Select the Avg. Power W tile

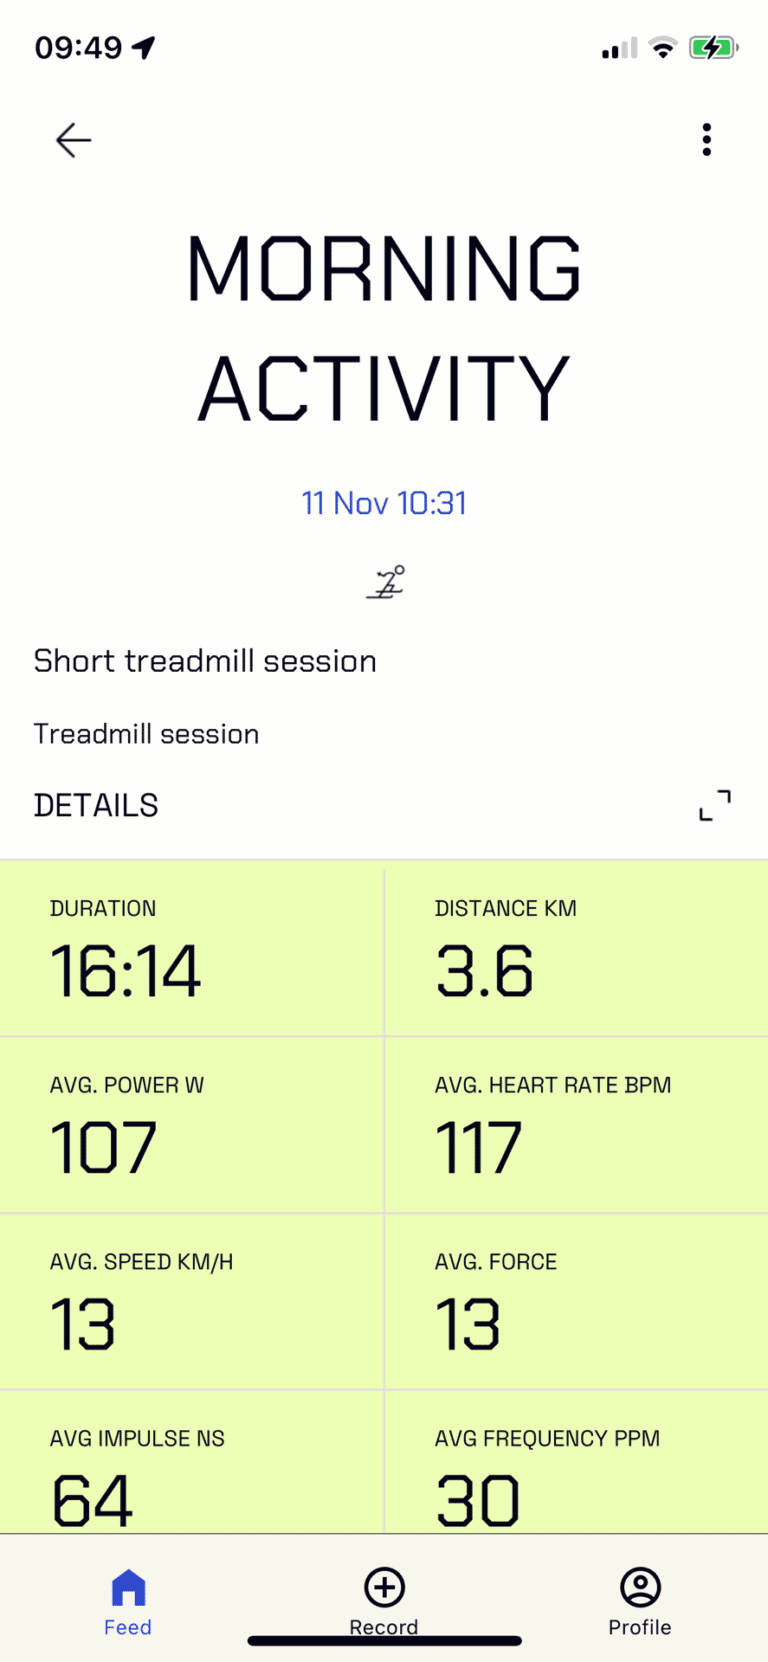[192, 1125]
